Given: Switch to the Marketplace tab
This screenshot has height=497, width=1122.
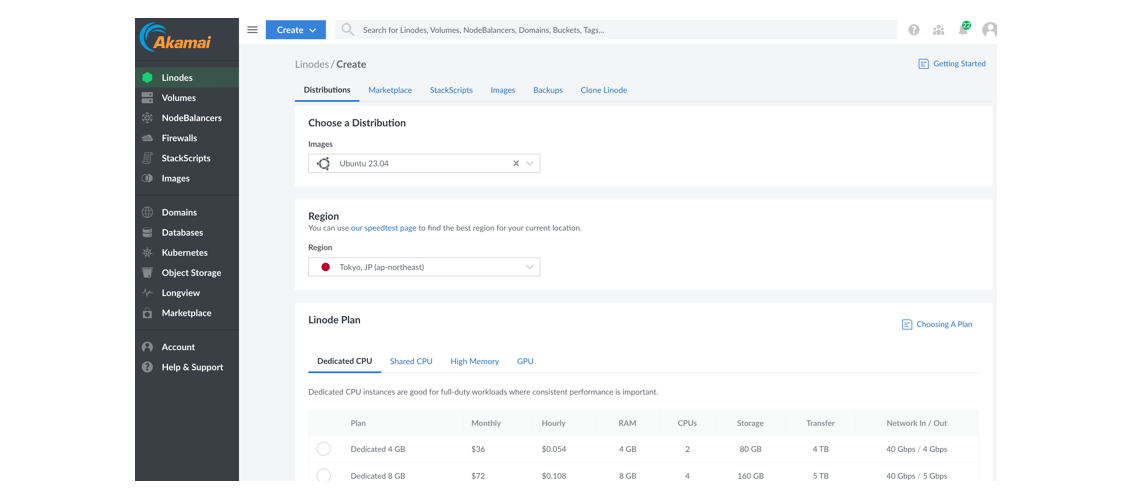Looking at the screenshot, I should 390,90.
